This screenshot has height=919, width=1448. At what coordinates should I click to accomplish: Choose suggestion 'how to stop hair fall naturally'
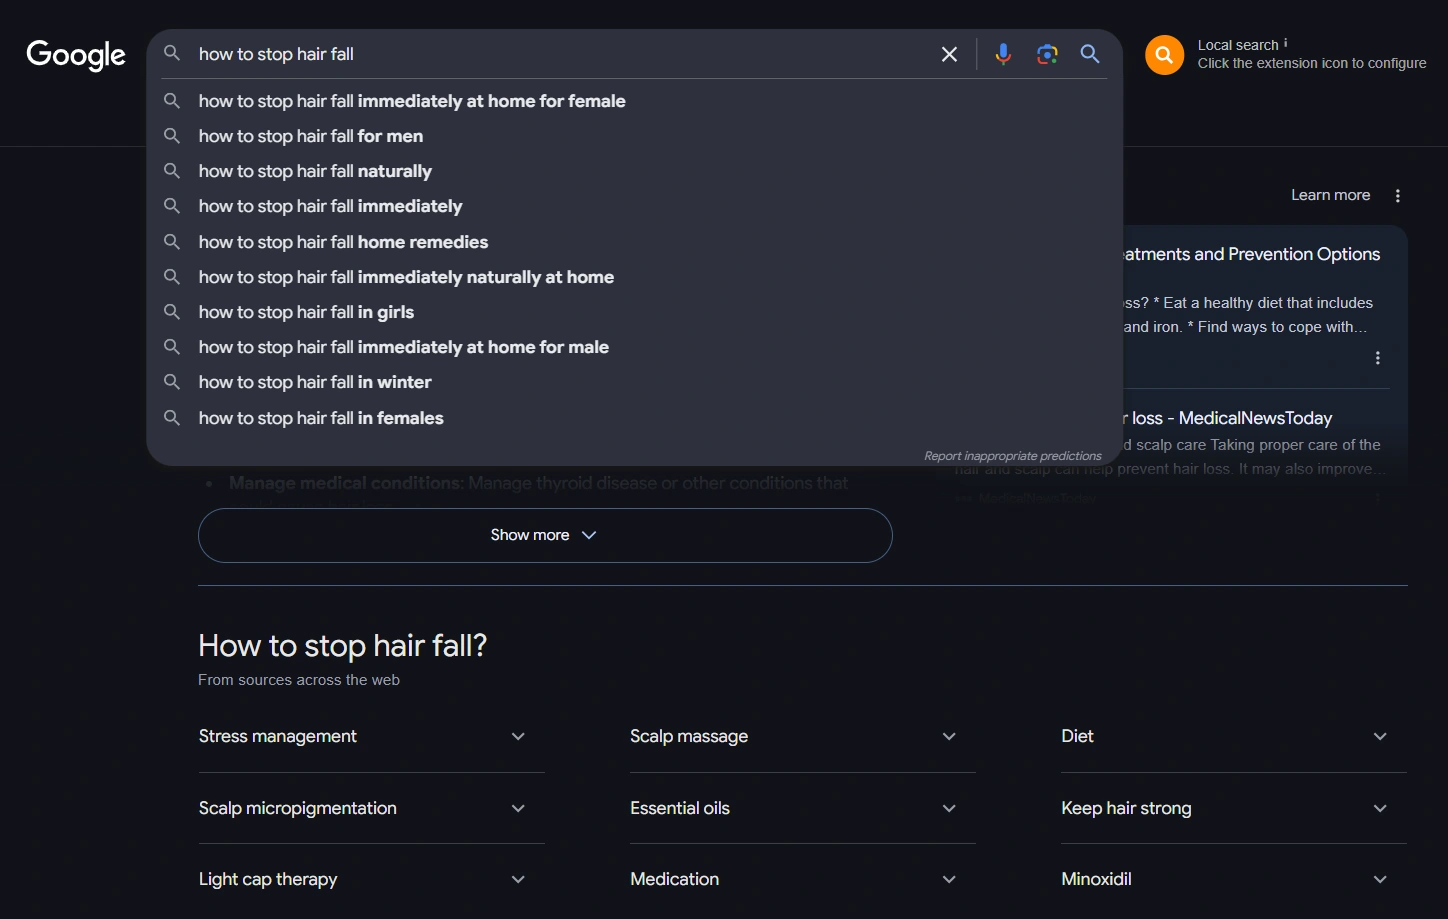(x=635, y=171)
